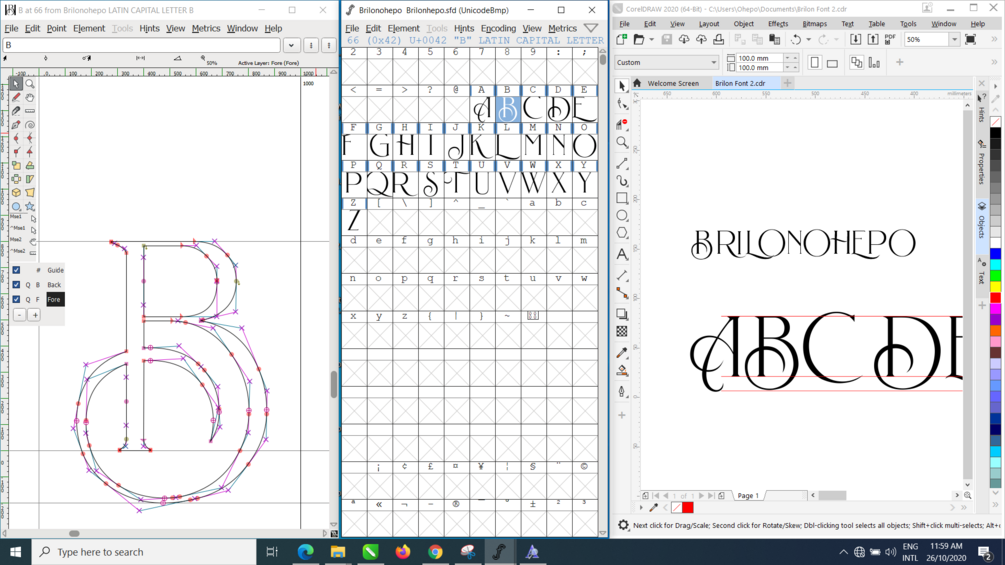Choose the CorelDRAW Pick tool
Screen dimensions: 1005x565
[622, 86]
